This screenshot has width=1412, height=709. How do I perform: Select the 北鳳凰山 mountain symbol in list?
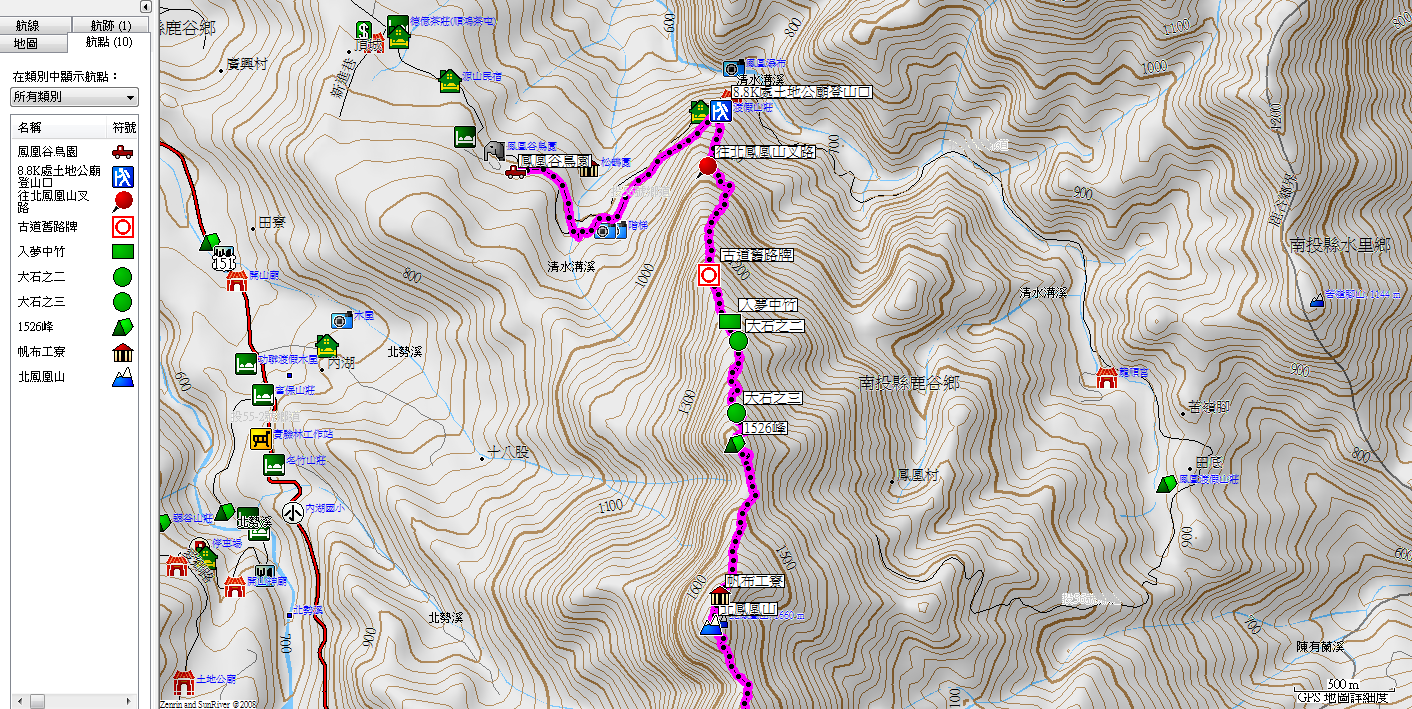[124, 377]
